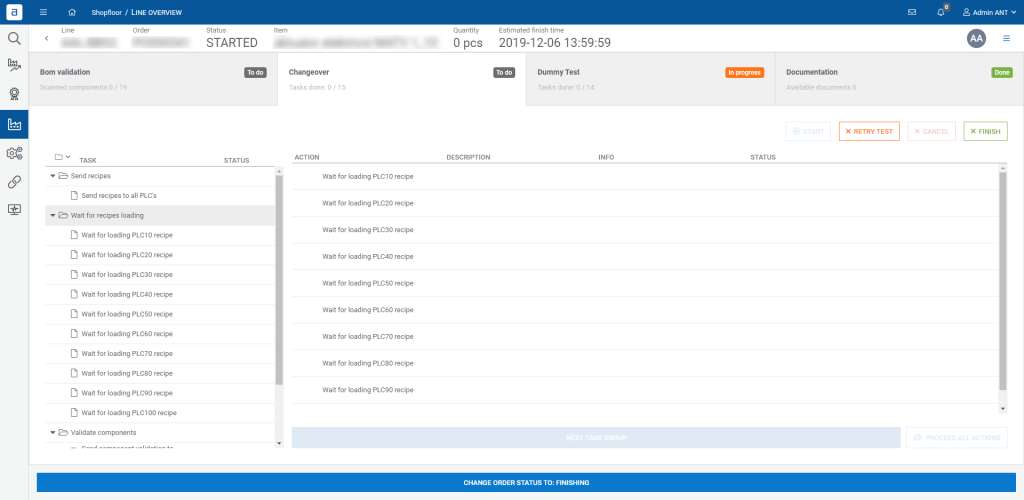Go back with the left chevron
Viewport: 1024px width, 500px height.
[46, 39]
